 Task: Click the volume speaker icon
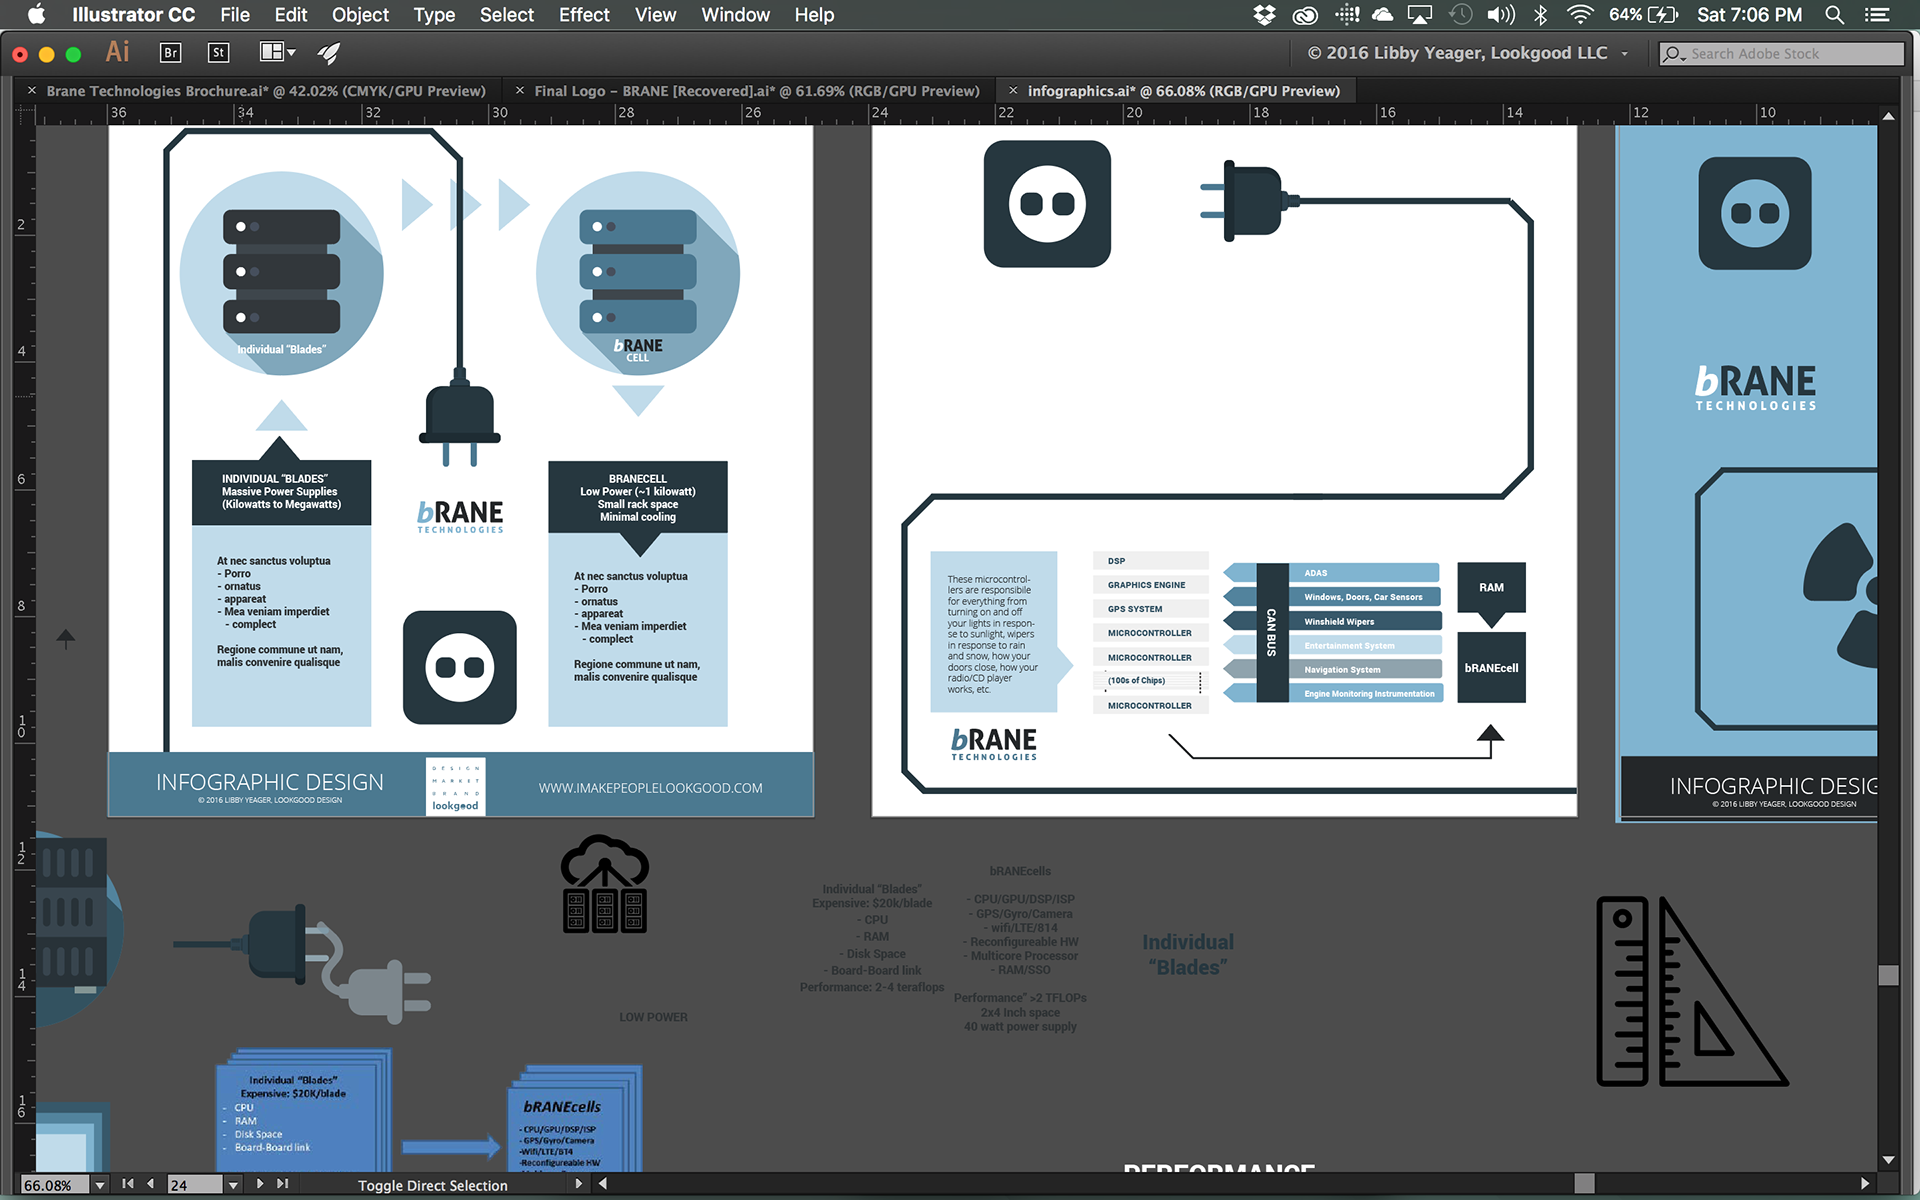tap(1500, 15)
